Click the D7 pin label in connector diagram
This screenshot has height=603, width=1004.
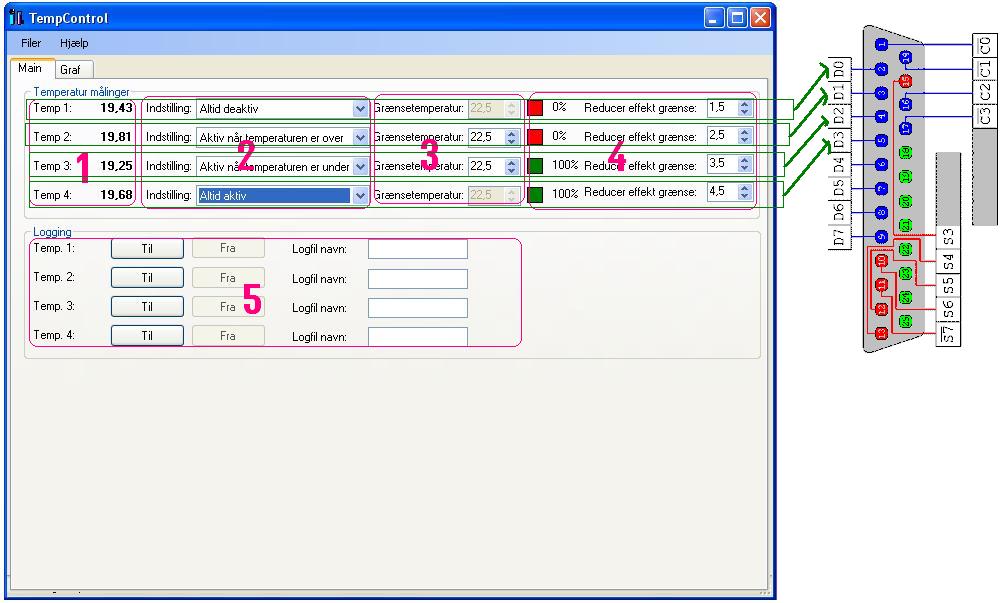(839, 237)
